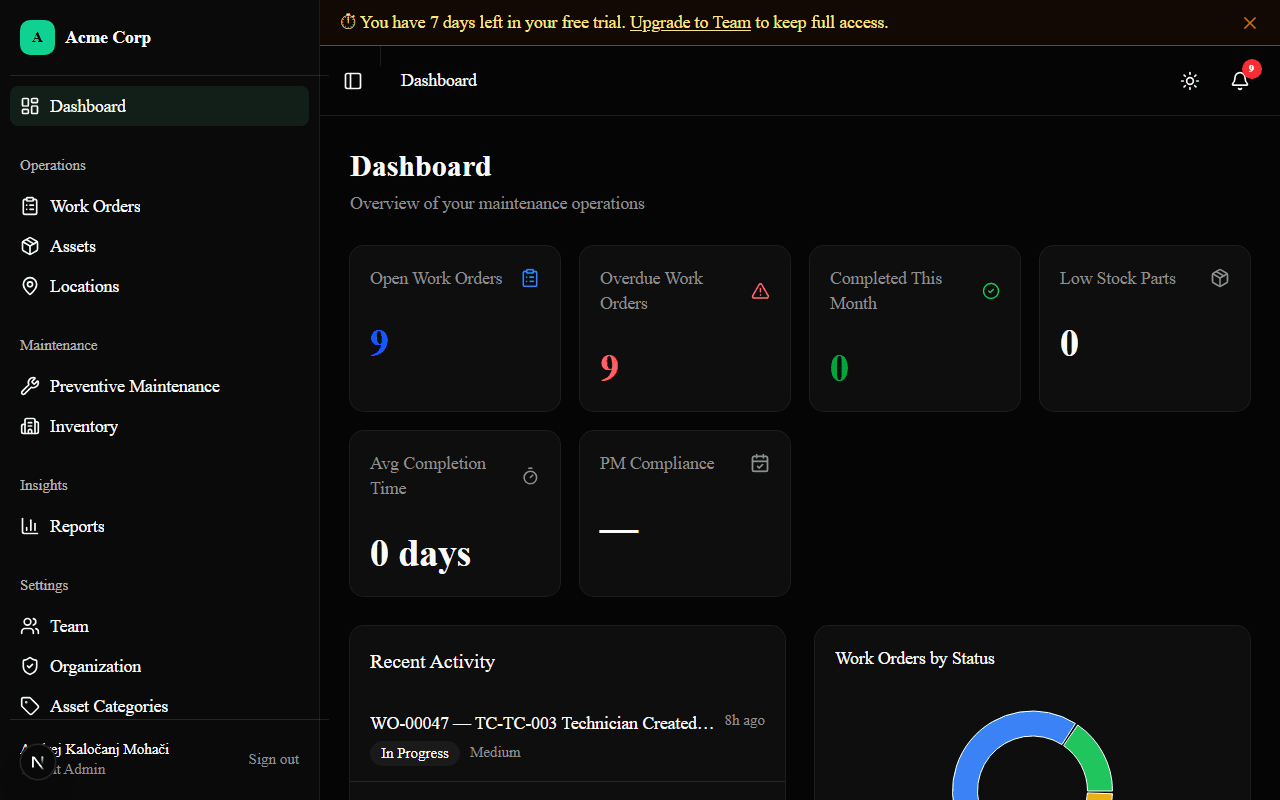Open Work Orders from the sidebar
The width and height of the screenshot is (1280, 800).
coord(96,206)
